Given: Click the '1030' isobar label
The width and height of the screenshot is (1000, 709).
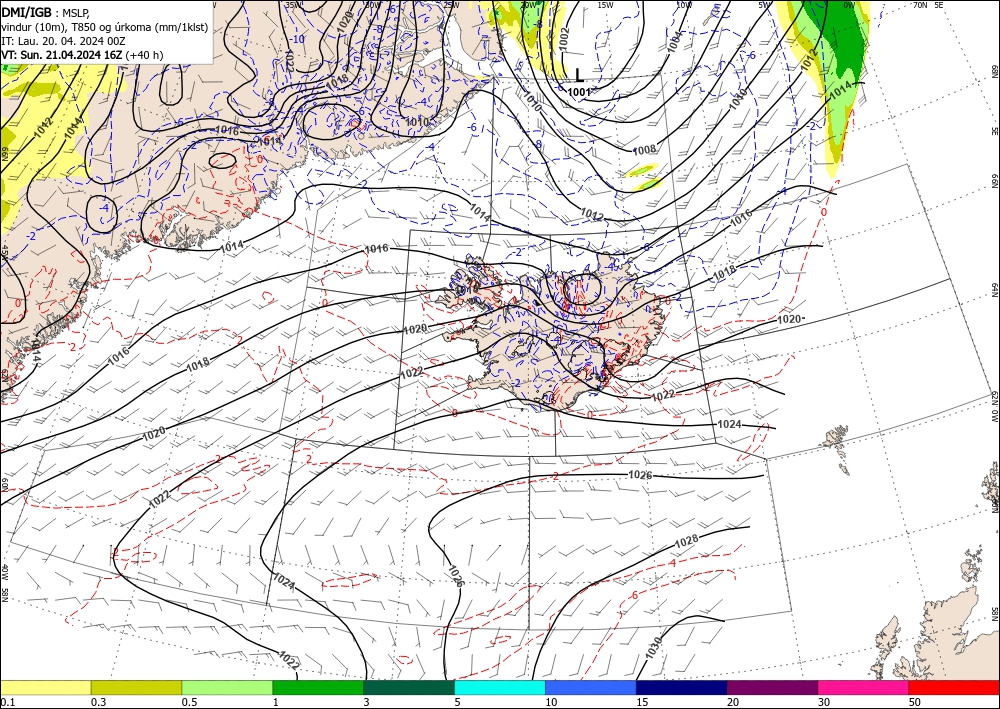Looking at the screenshot, I should [x=653, y=650].
